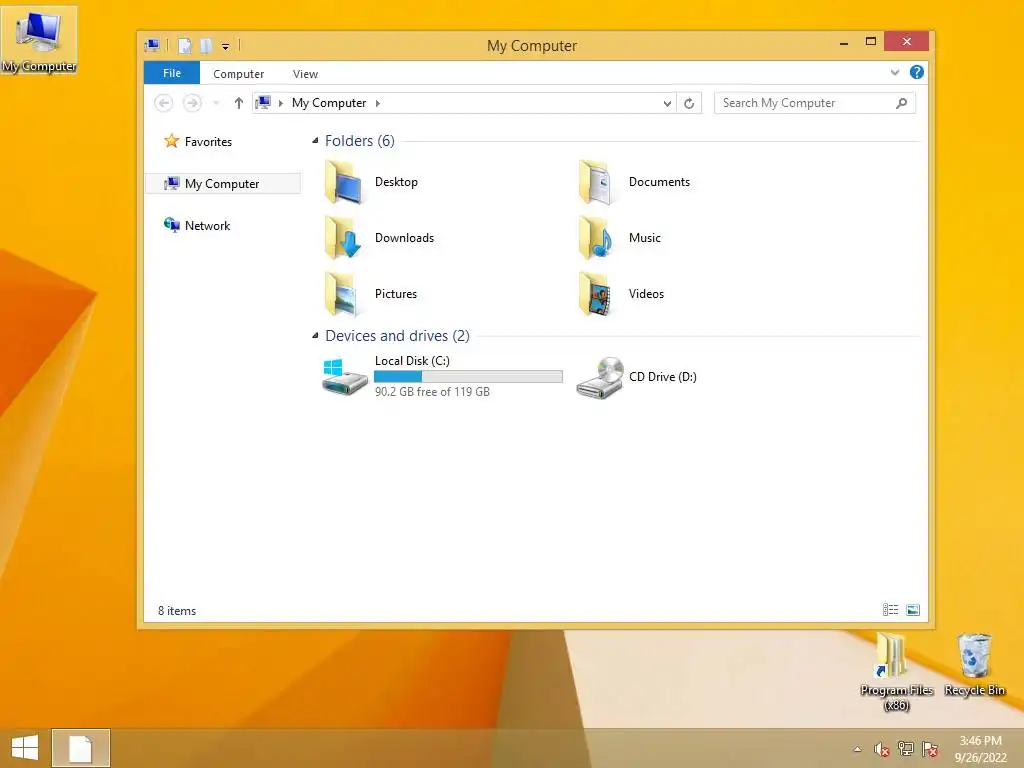Go up one level with Up arrow
The height and width of the screenshot is (768, 1024).
(x=238, y=103)
